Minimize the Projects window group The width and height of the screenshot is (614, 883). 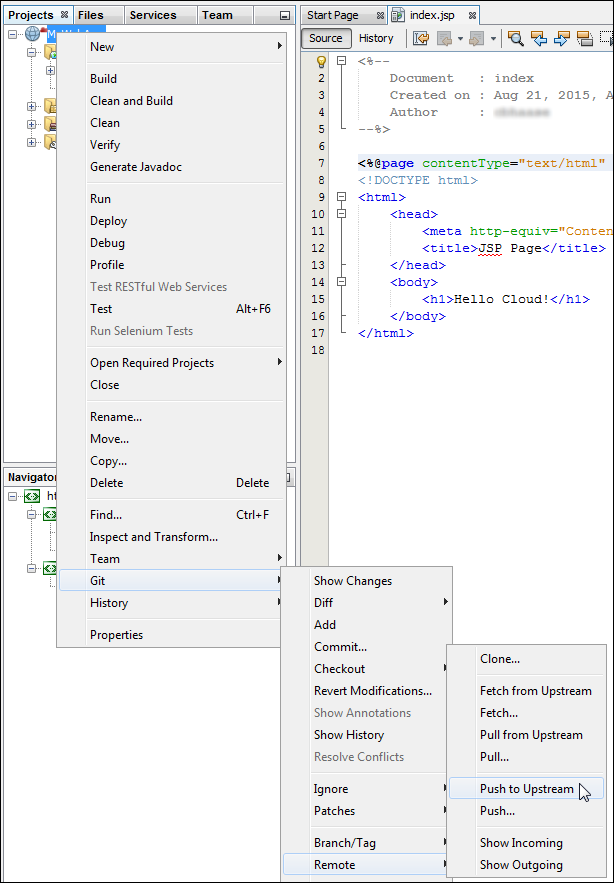click(285, 16)
